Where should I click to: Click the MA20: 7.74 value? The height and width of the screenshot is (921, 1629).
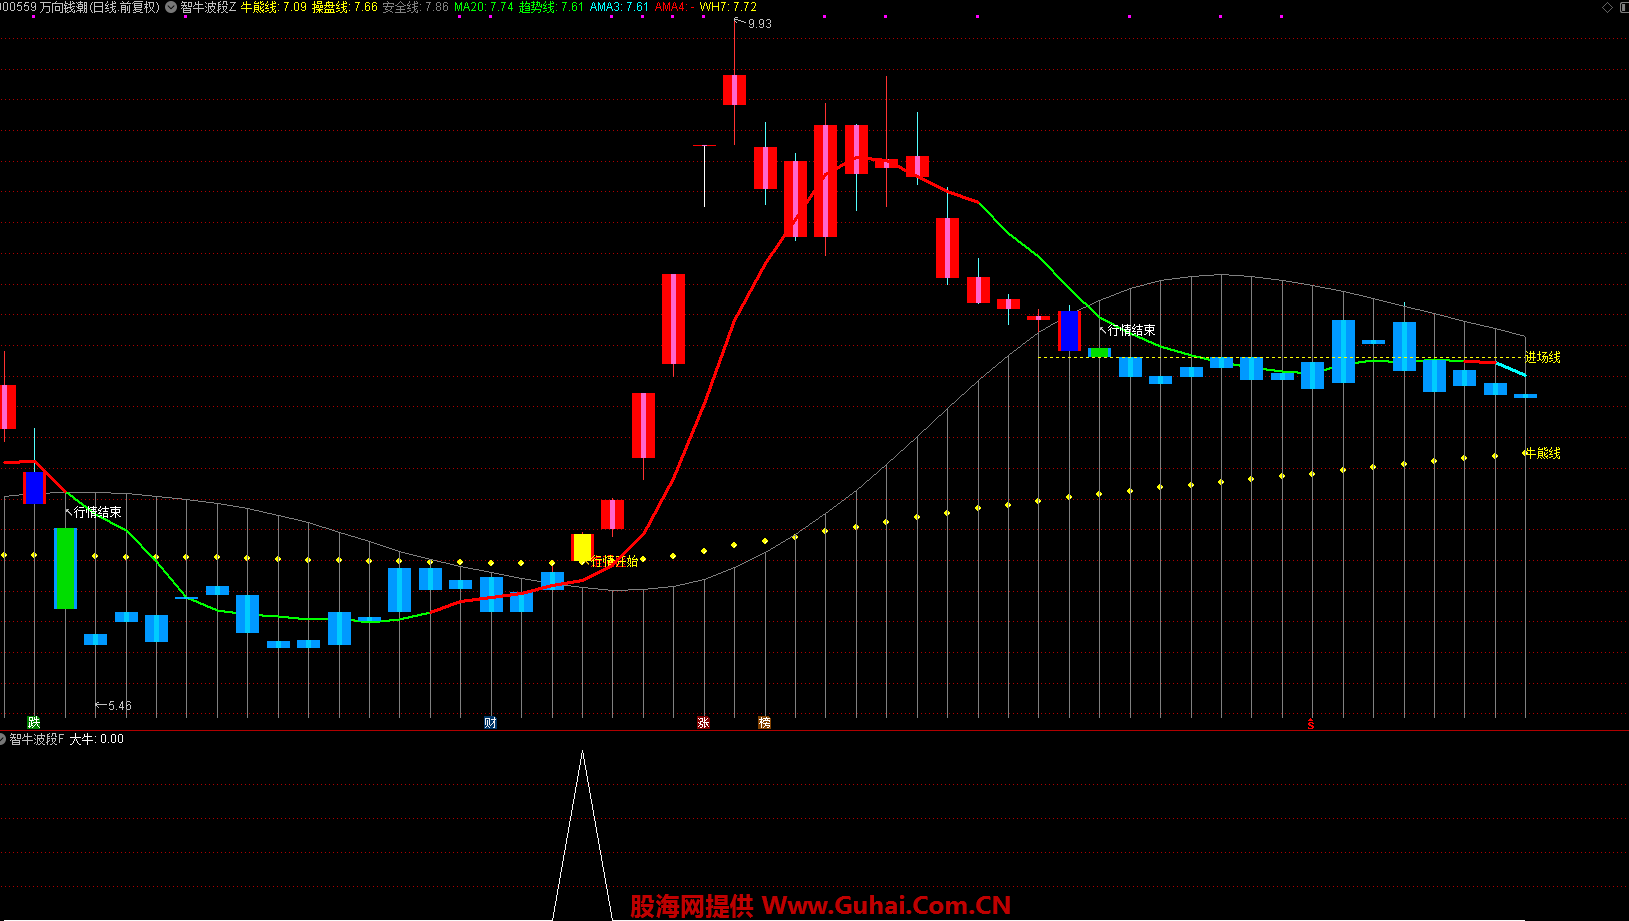pyautogui.click(x=484, y=7)
